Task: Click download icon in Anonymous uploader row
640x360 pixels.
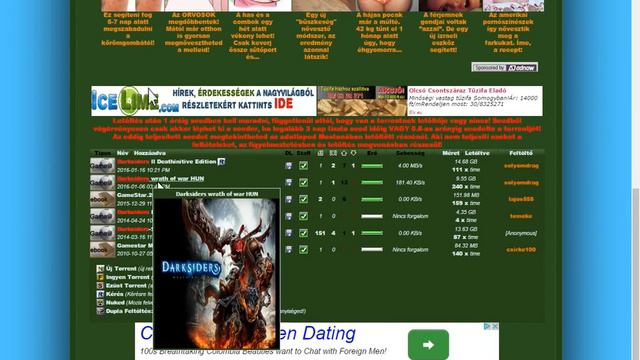Action: pos(289,233)
